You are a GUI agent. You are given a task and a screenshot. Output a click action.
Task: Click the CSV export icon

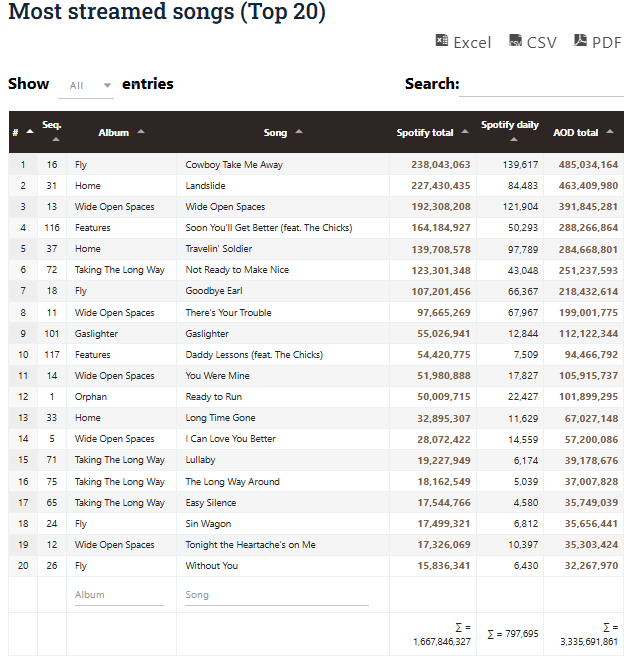515,40
